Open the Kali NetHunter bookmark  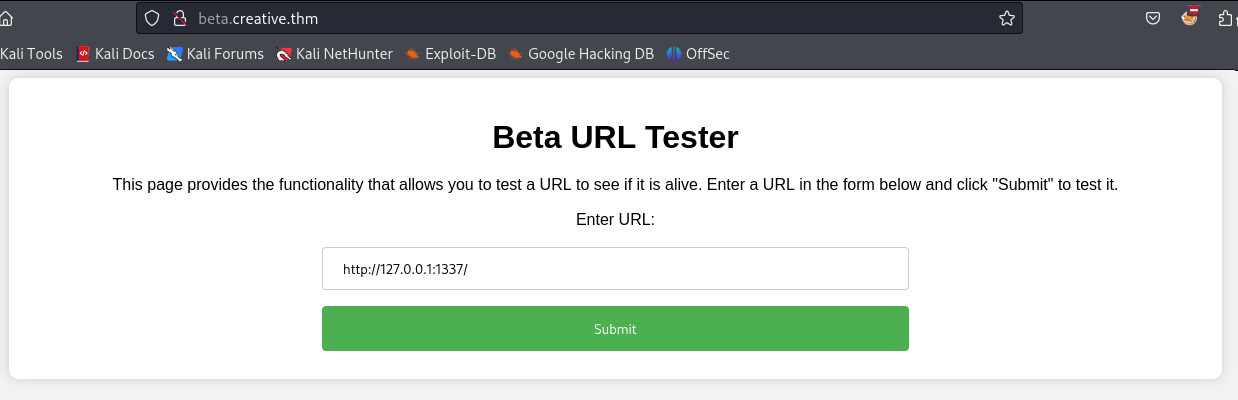click(334, 54)
